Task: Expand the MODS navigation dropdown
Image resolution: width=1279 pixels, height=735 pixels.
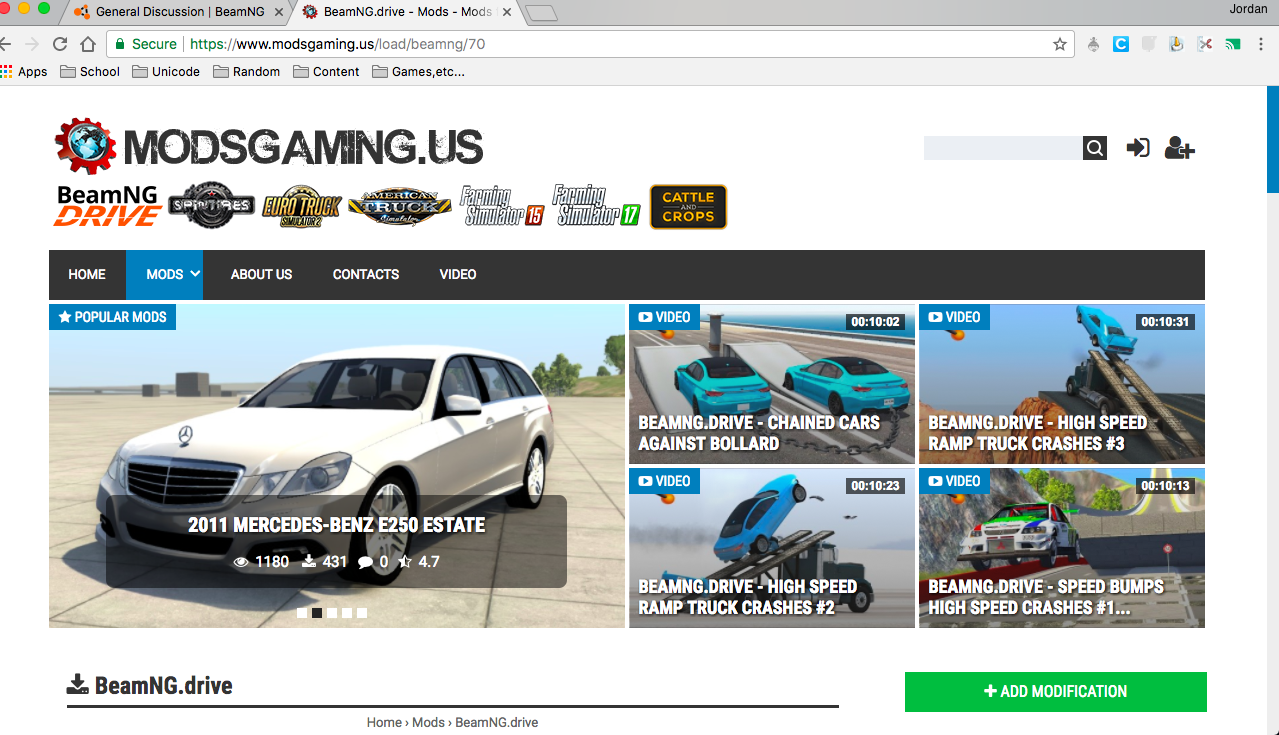Action: [x=164, y=274]
